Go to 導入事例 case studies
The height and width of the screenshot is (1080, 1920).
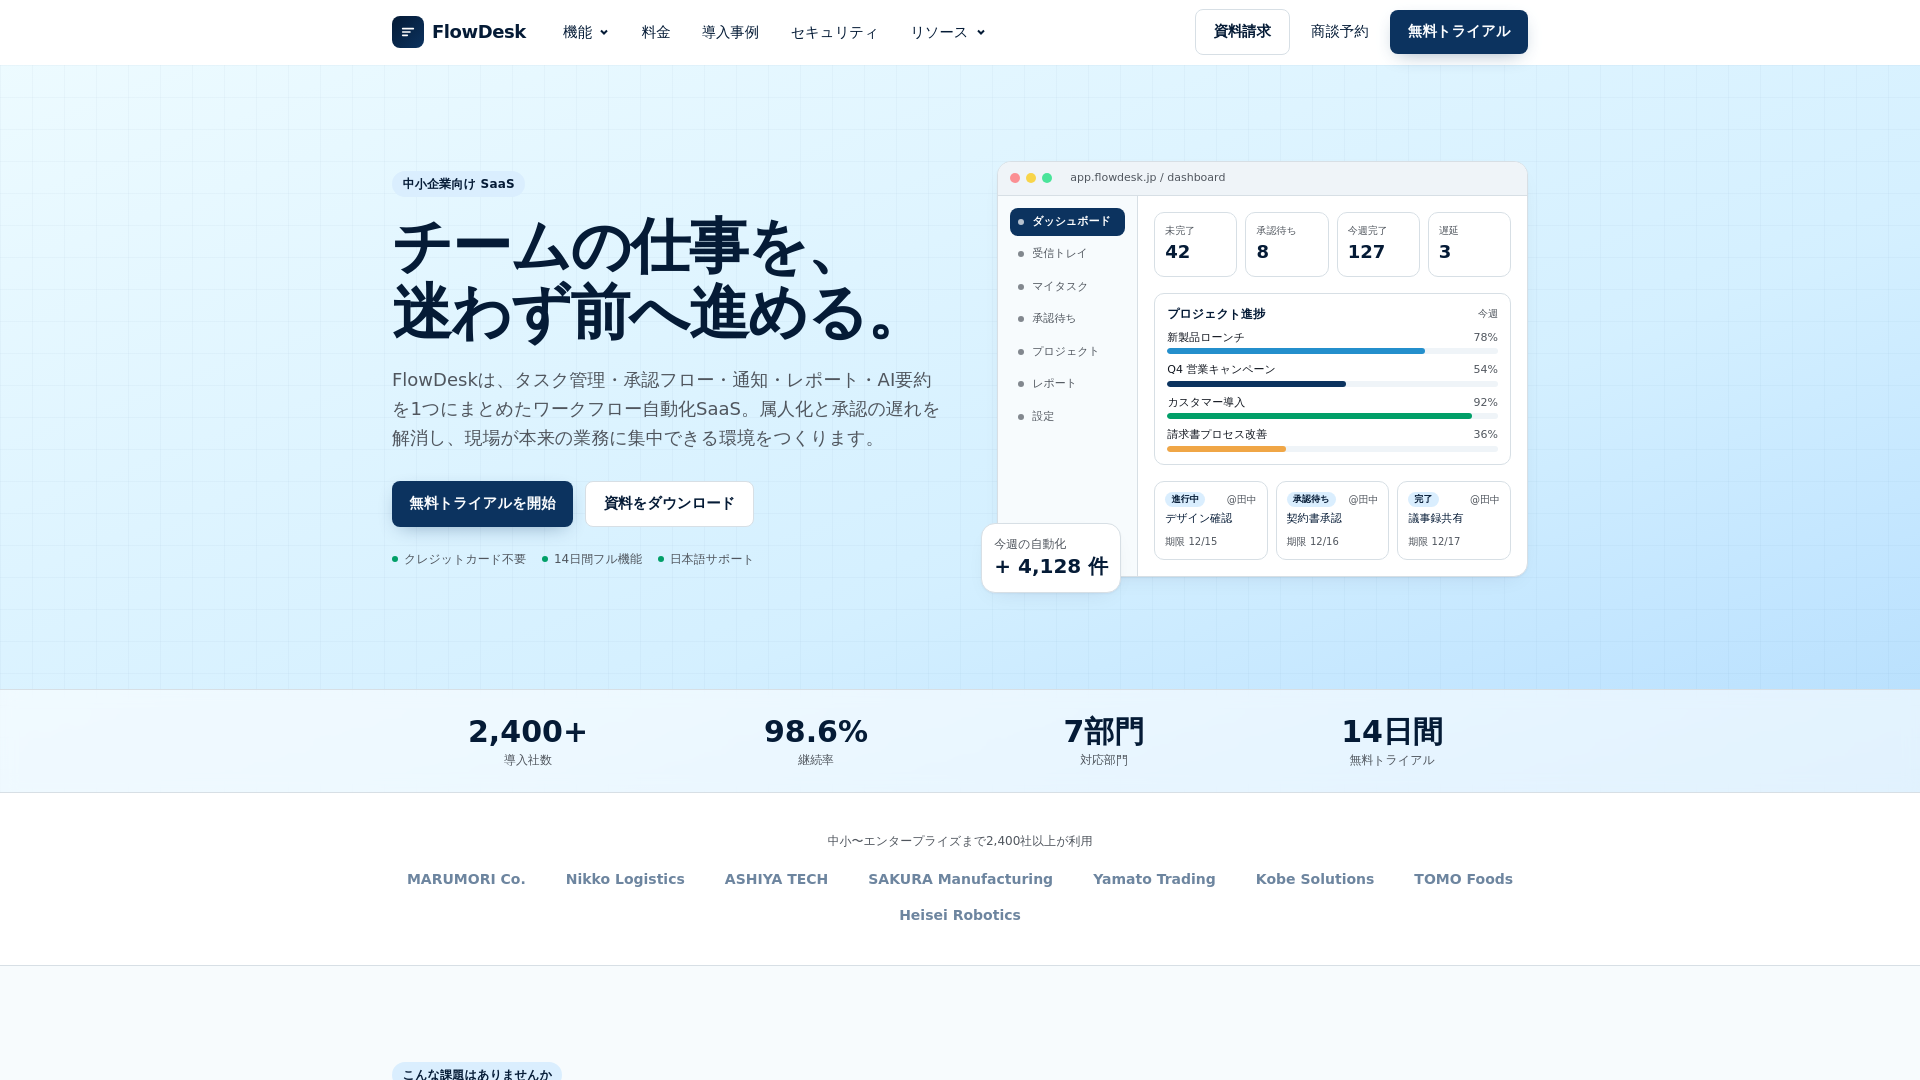(730, 32)
